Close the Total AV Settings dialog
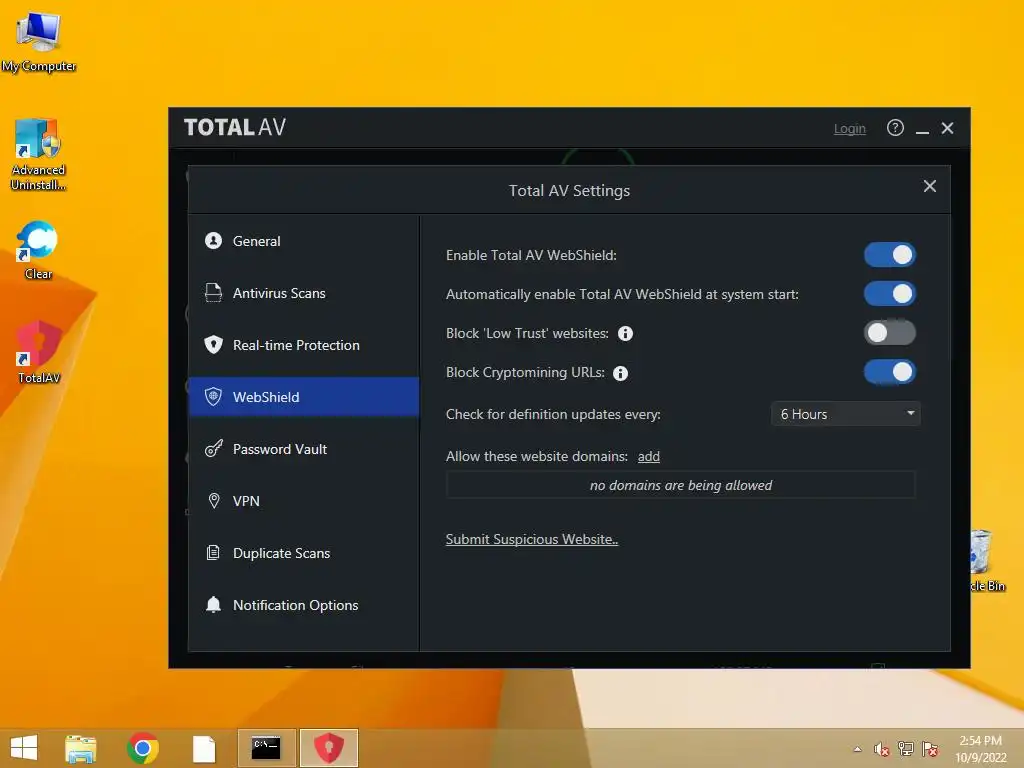This screenshot has width=1024, height=768. (929, 186)
